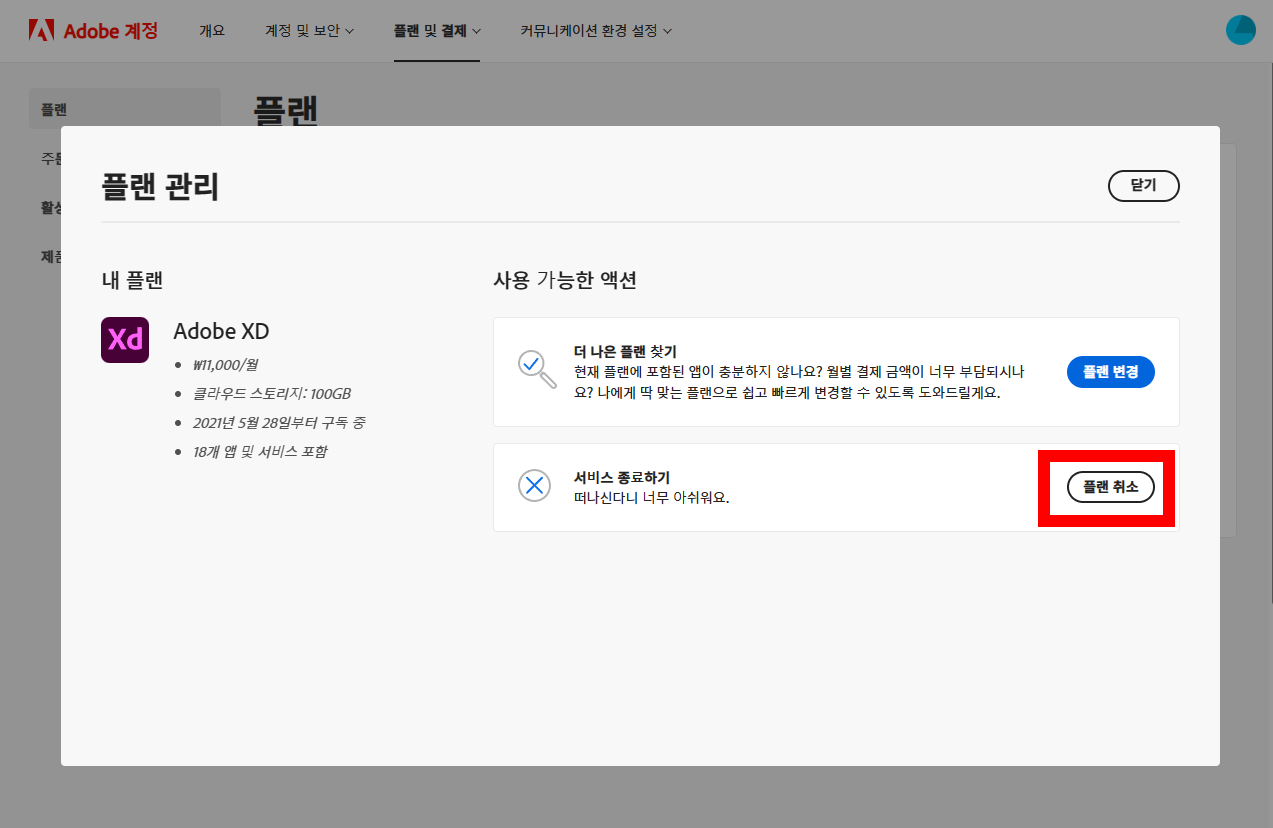Click the 닫기 button

1143,185
